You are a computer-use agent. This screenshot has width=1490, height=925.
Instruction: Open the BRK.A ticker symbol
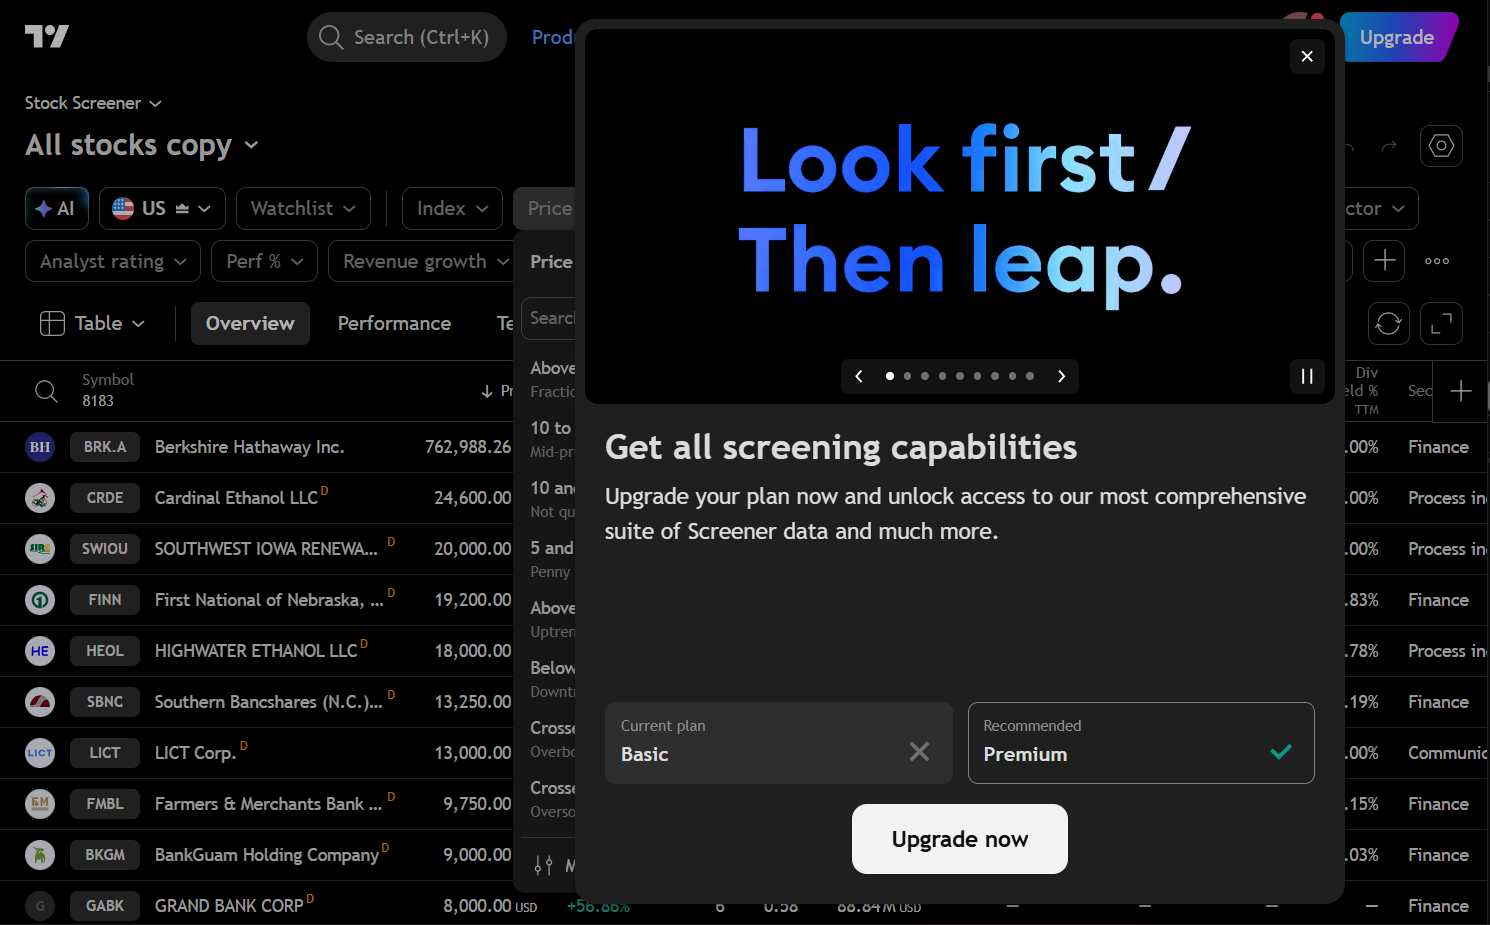pos(105,447)
